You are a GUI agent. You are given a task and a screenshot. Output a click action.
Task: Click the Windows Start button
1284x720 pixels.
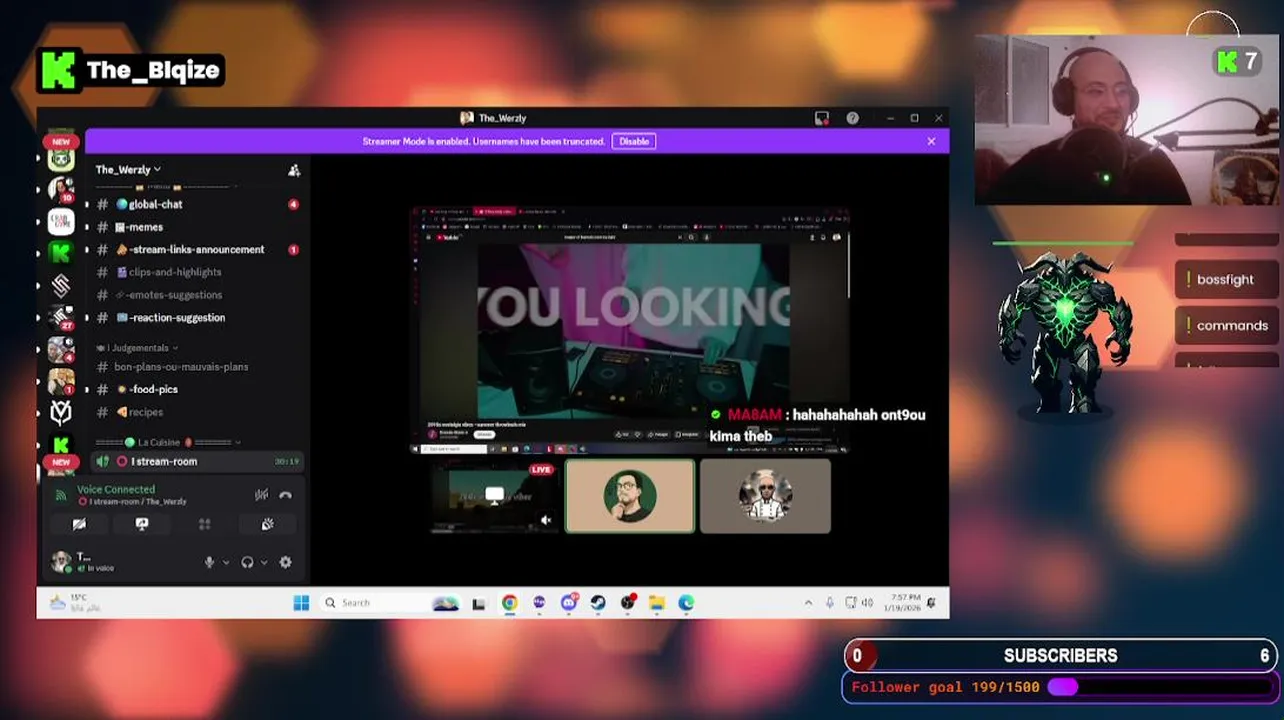click(x=301, y=603)
